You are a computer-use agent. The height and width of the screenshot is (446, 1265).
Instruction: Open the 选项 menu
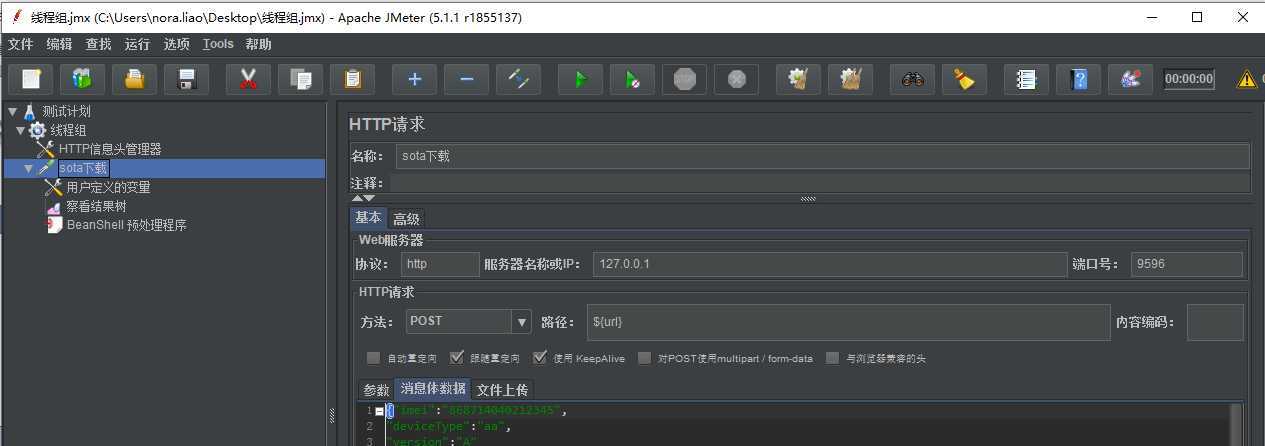click(x=176, y=44)
